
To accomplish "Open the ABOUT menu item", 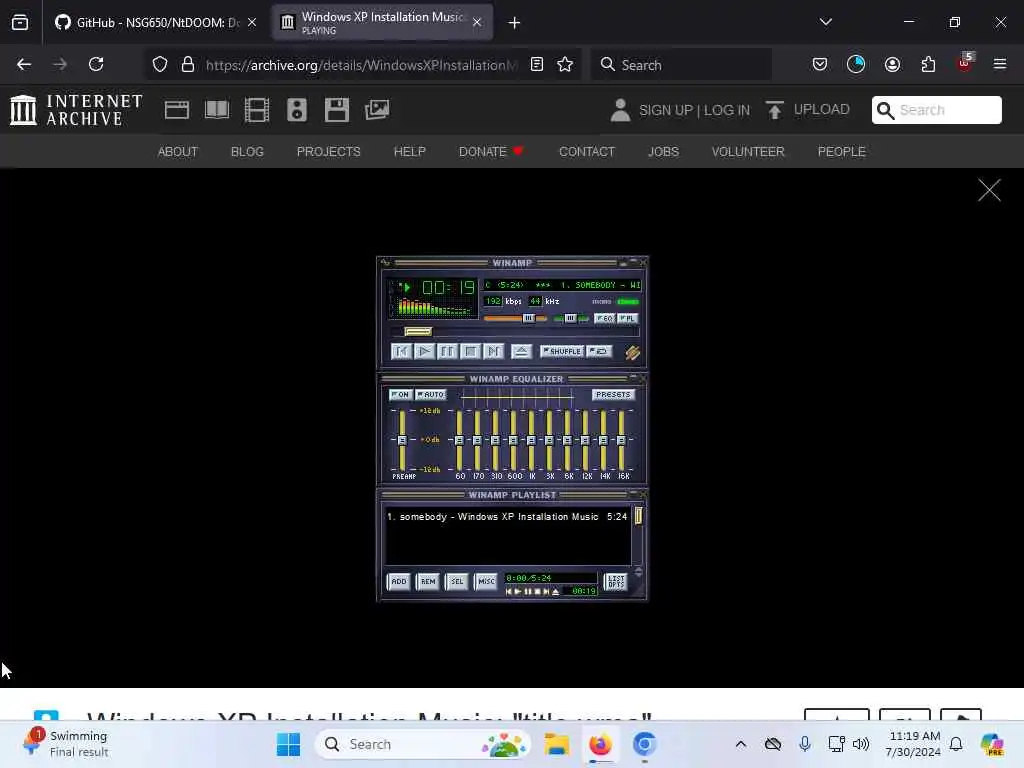I will pos(178,152).
